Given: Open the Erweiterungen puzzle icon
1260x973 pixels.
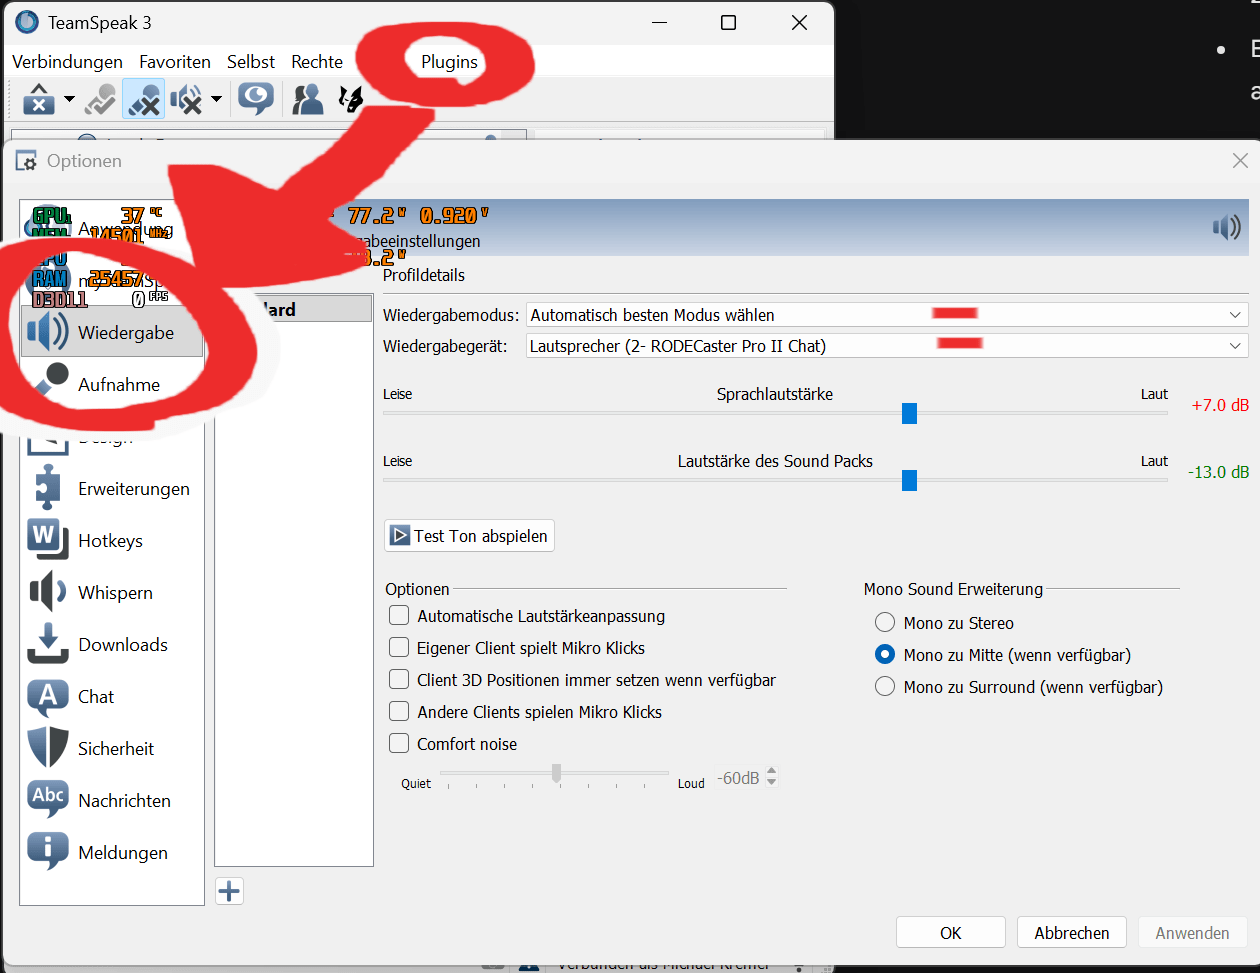Looking at the screenshot, I should tap(47, 489).
